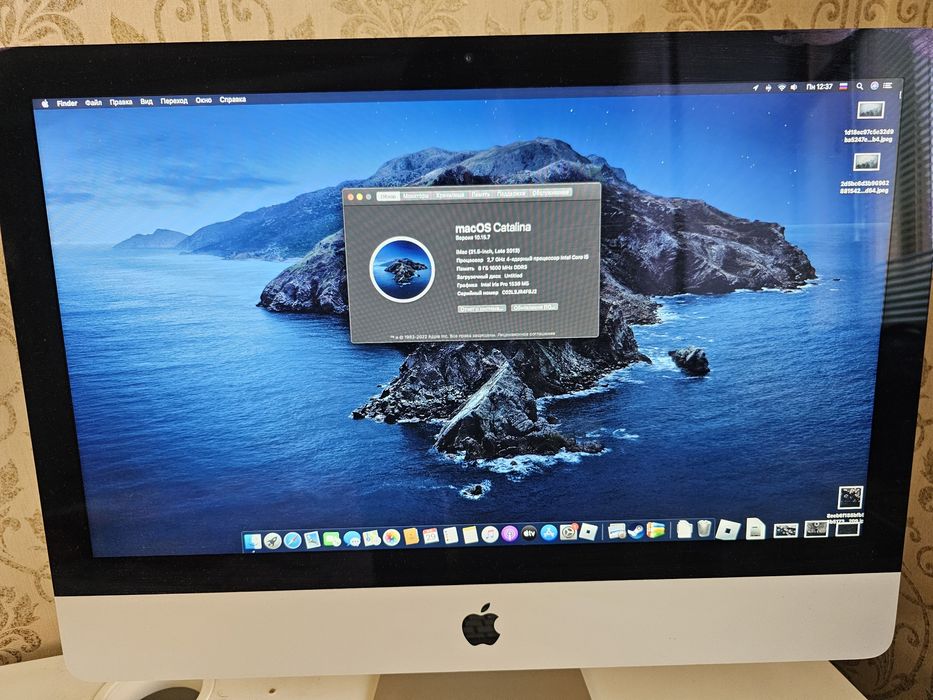Select Обзор tab in About window
The height and width of the screenshot is (700, 933).
pos(388,196)
